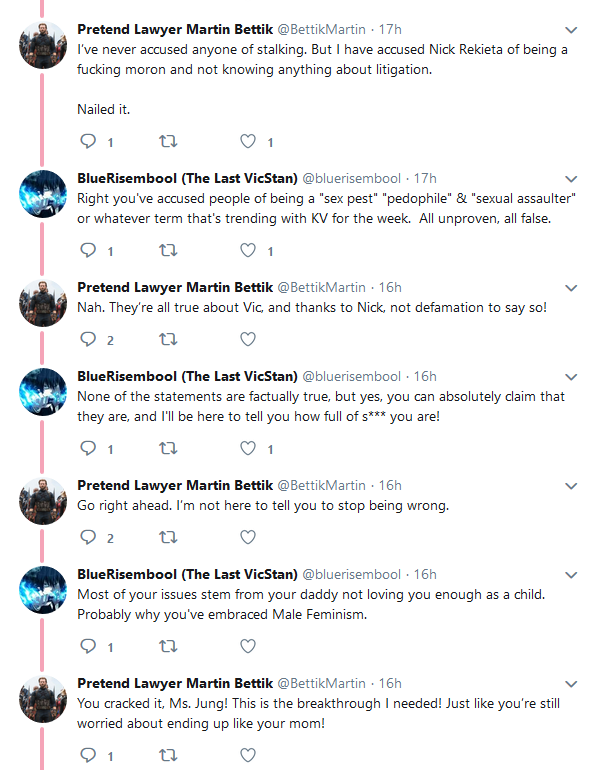Open Martin Bettik's avatar on the 'Go right ahead' tweet
Screen dimensions: 594x770
[x=43, y=500]
